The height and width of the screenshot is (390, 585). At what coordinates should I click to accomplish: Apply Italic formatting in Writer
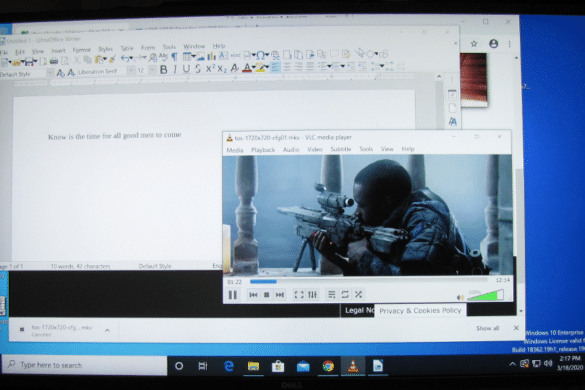click(175, 69)
